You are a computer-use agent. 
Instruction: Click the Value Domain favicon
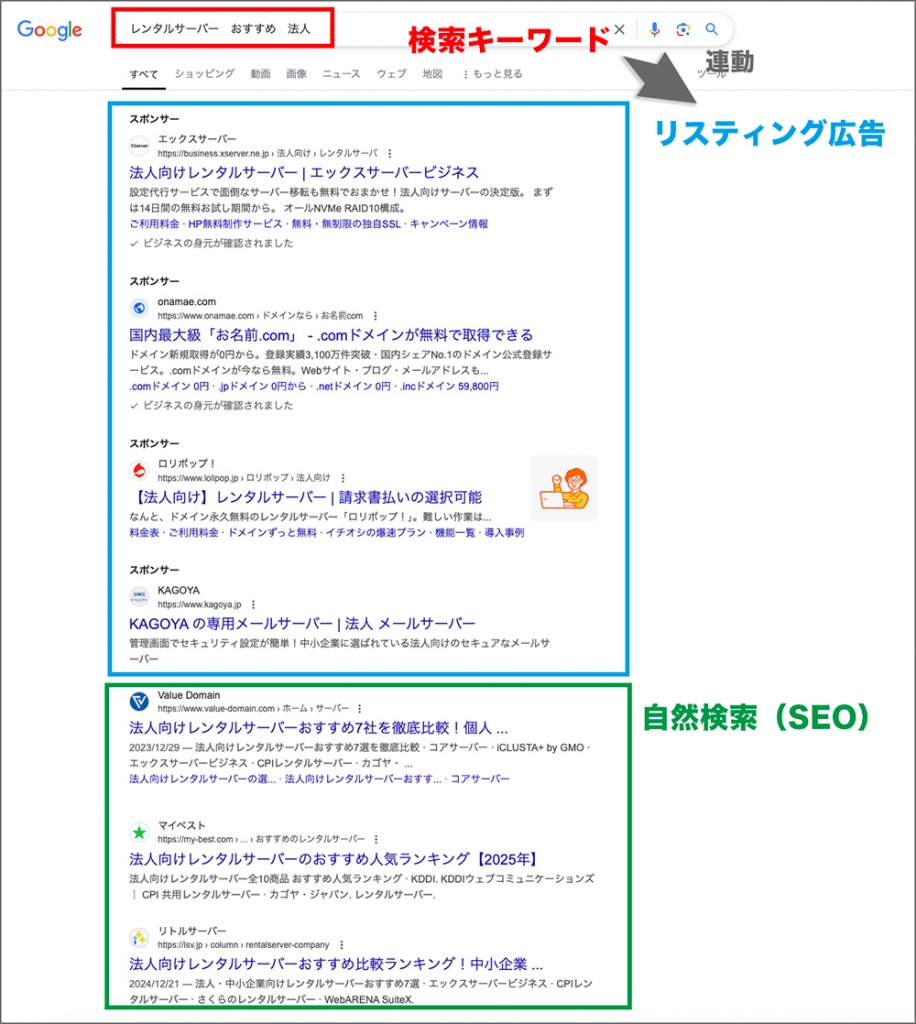click(139, 701)
